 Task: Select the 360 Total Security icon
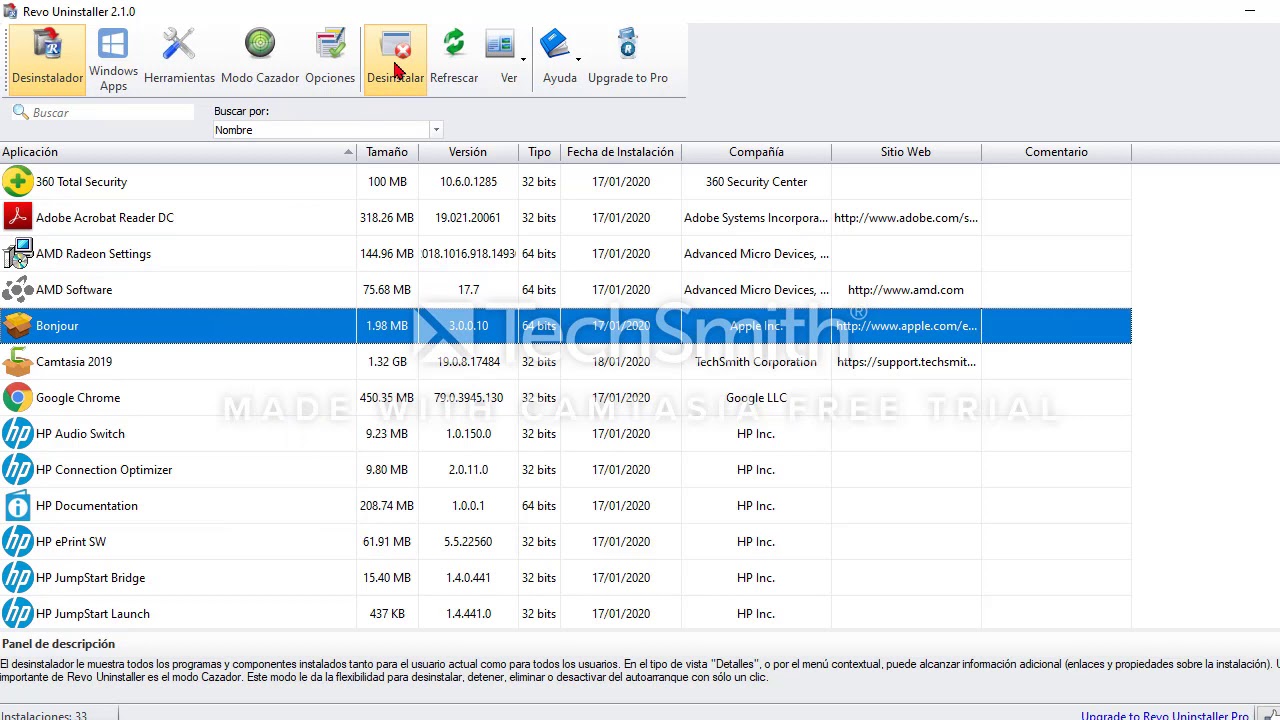18,182
